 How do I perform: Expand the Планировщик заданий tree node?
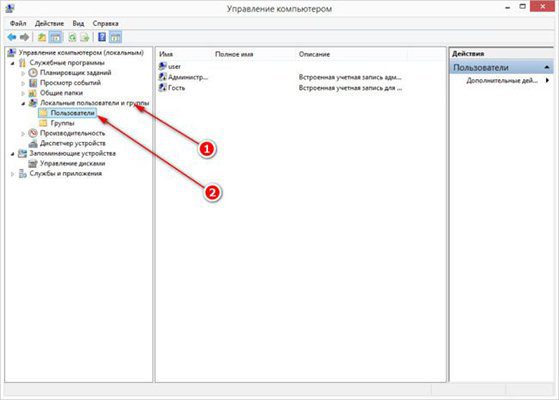click(23, 73)
